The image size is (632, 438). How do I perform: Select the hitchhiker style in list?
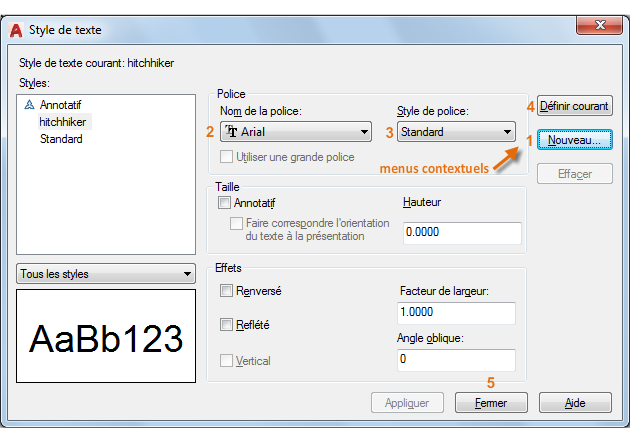click(64, 122)
